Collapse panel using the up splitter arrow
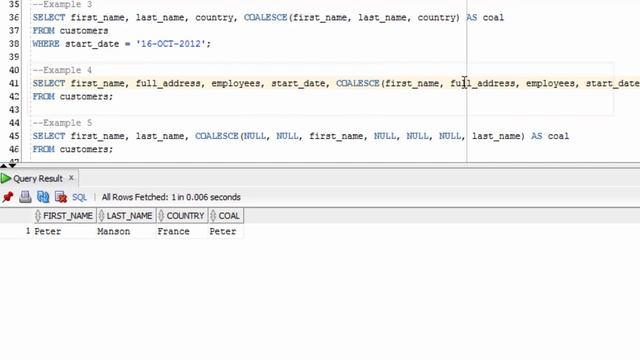Screen dimensions: 640x360 (3, 166)
